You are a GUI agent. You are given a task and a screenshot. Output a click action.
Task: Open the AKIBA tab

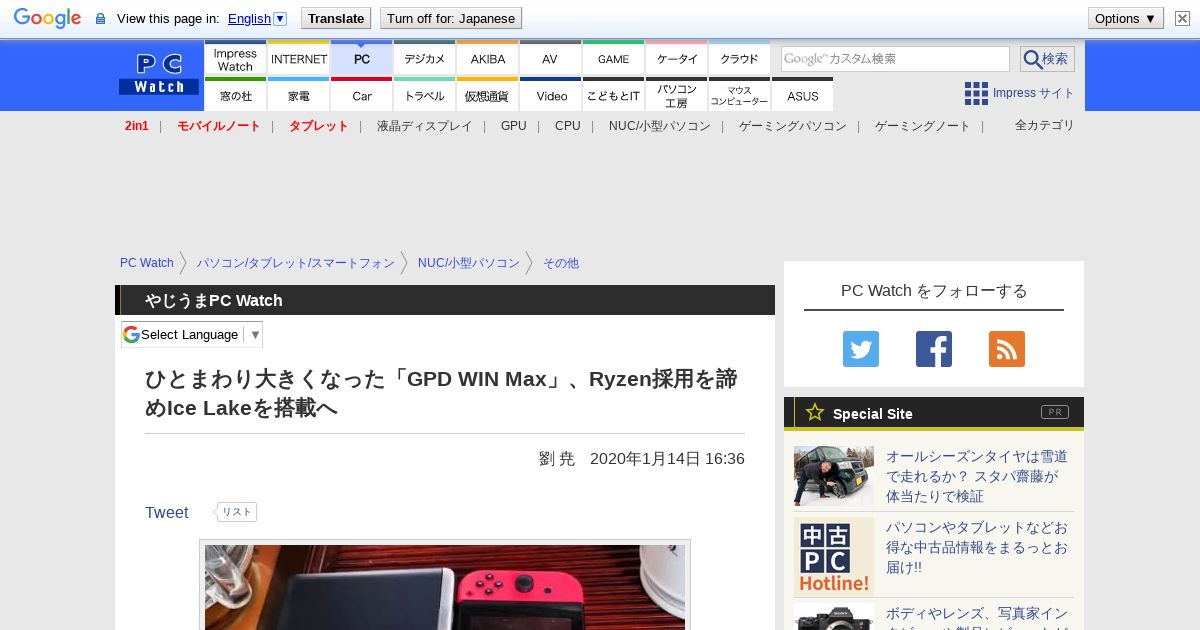488,59
